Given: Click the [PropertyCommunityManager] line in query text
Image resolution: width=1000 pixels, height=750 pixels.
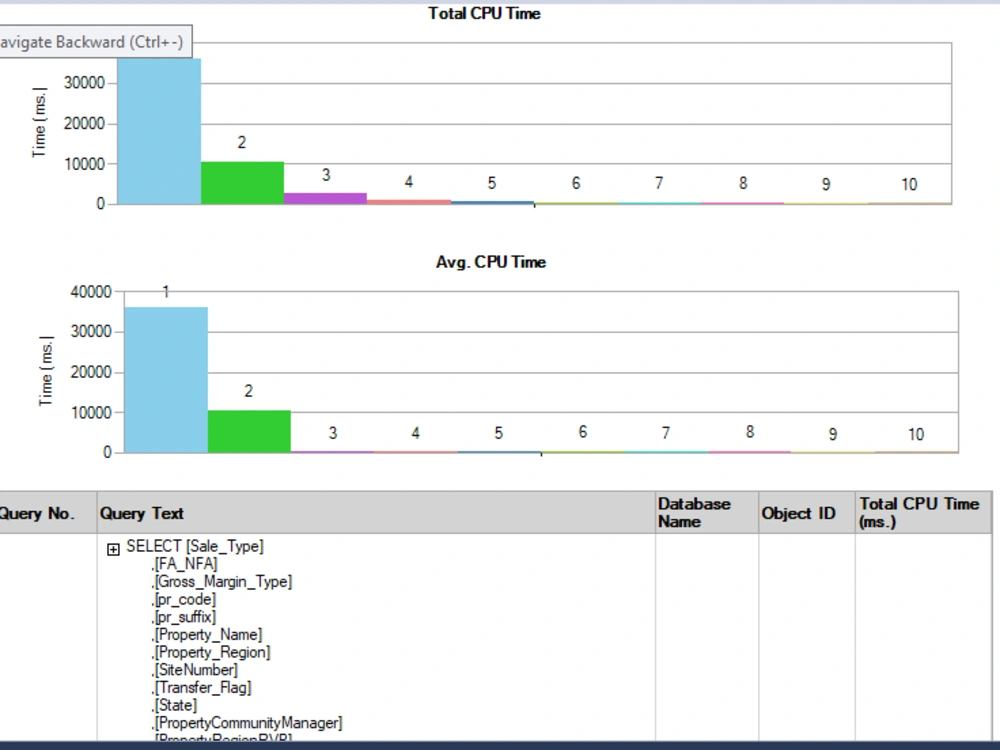Looking at the screenshot, I should coord(247,723).
